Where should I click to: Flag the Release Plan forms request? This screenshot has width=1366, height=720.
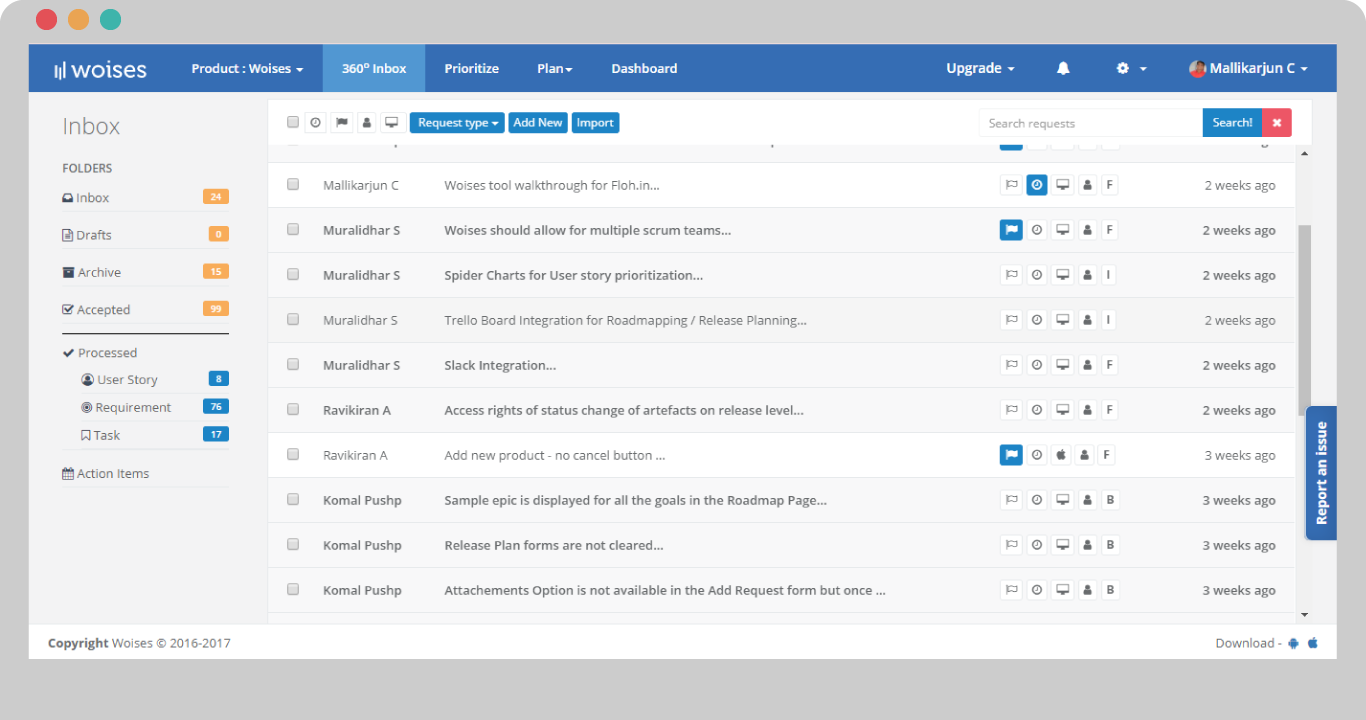click(x=1011, y=545)
